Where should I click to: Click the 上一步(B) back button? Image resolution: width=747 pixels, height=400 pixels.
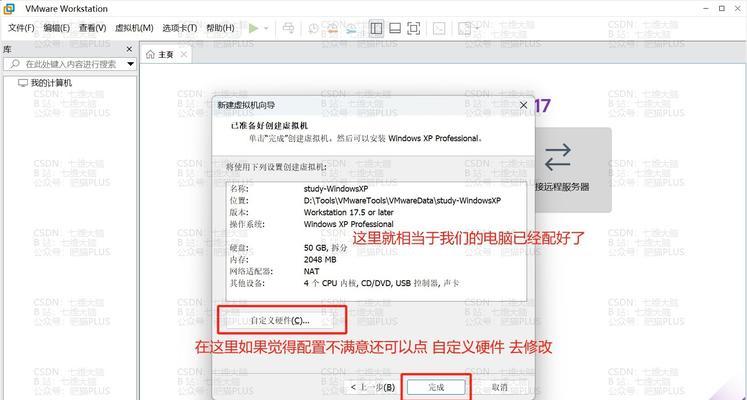click(372, 387)
